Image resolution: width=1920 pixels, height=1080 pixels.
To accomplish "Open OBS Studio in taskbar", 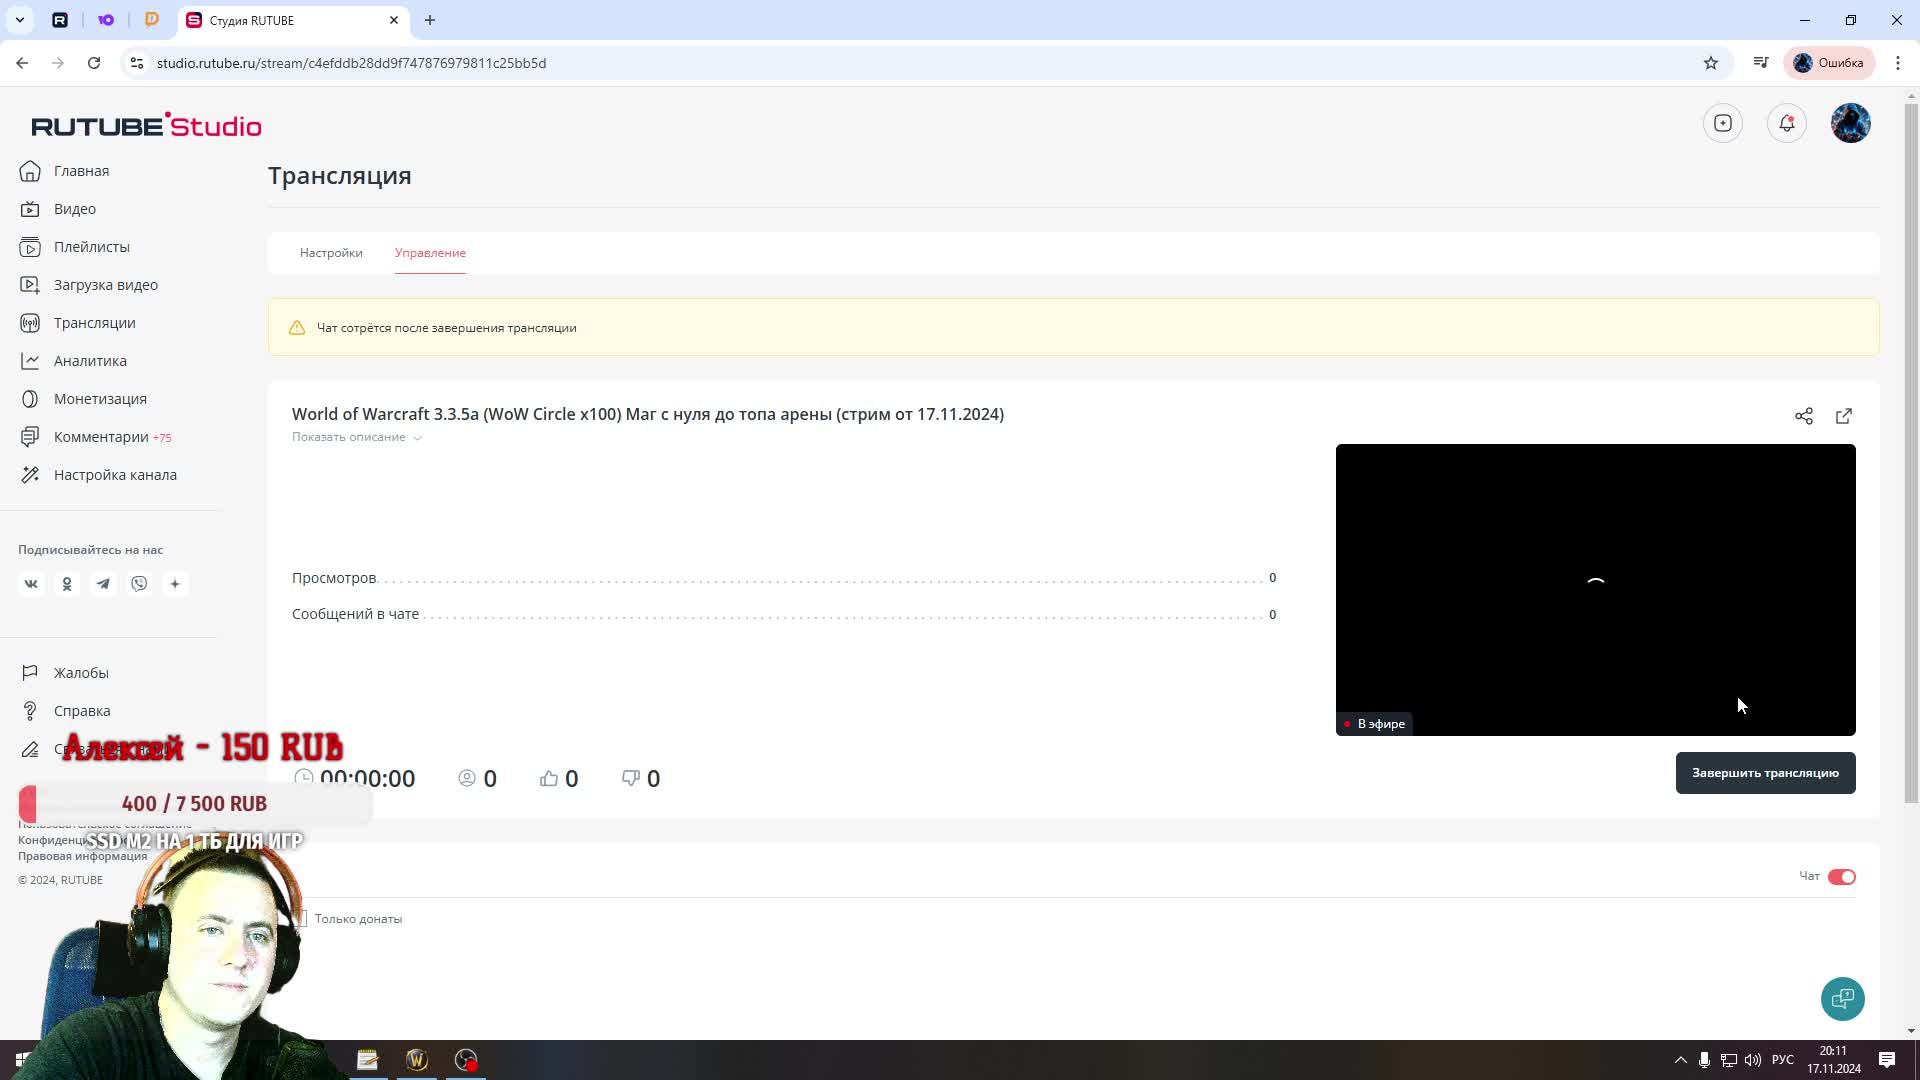I will [466, 1060].
